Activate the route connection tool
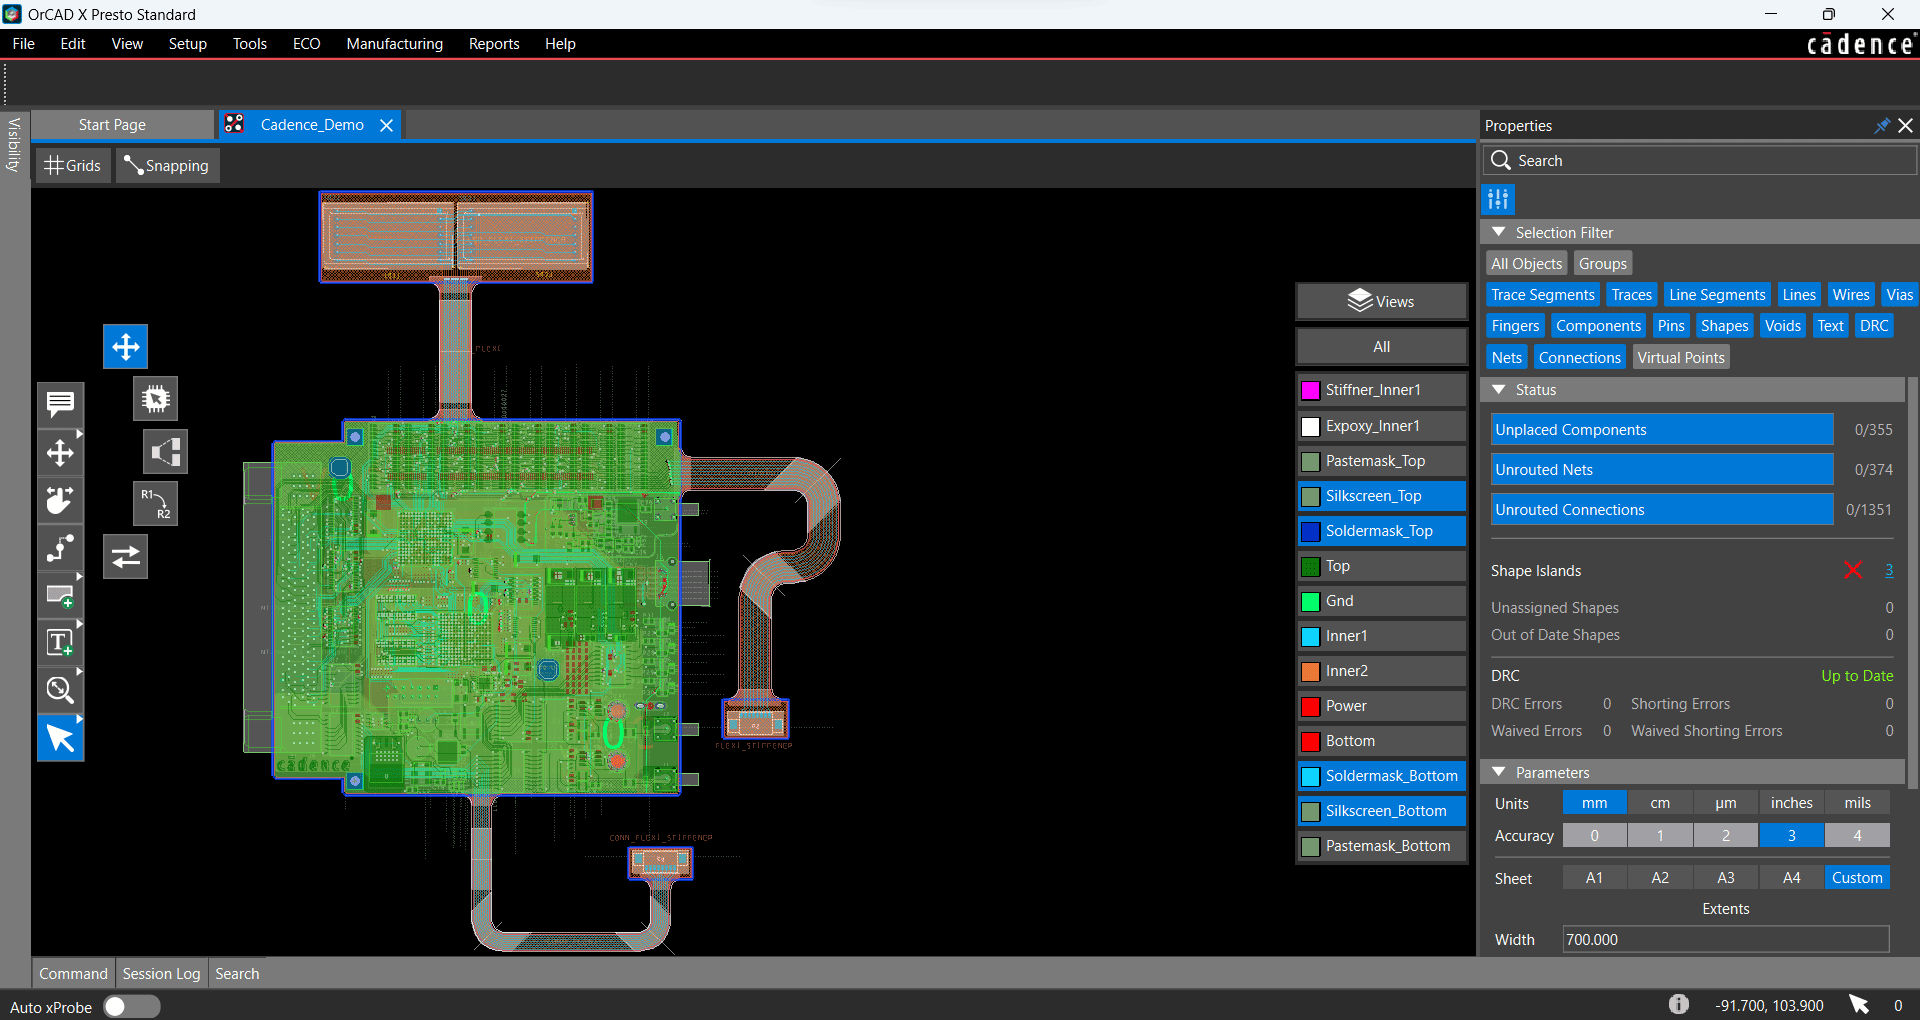1920x1020 pixels. tap(60, 548)
